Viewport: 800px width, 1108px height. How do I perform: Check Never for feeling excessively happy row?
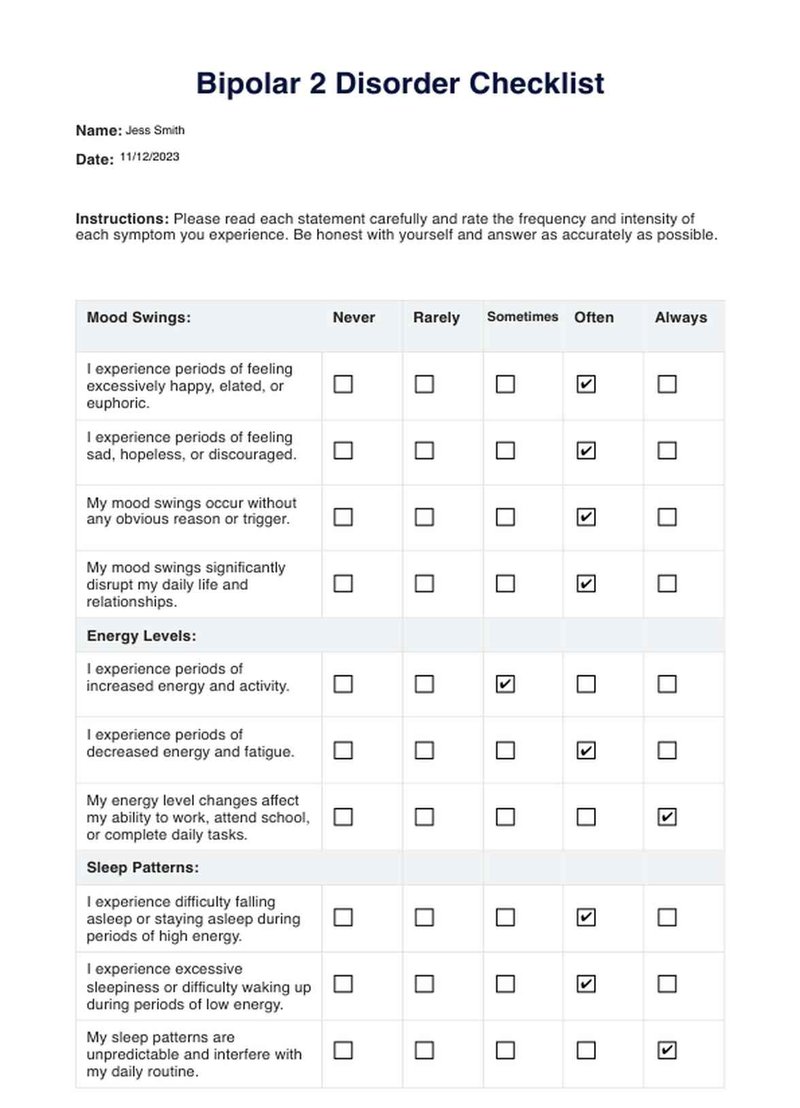coord(343,384)
